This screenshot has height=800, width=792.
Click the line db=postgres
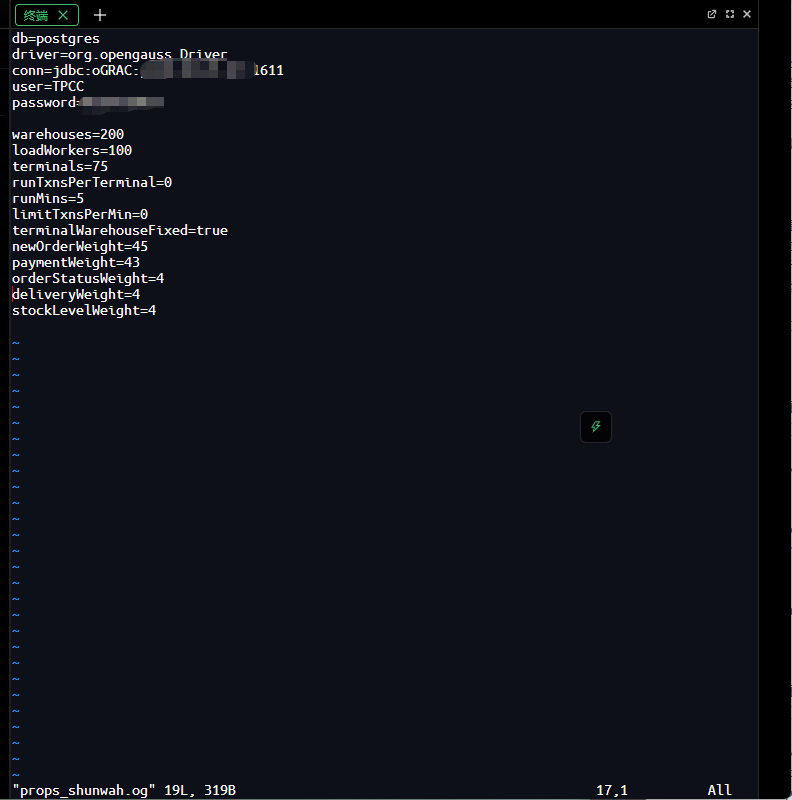56,39
